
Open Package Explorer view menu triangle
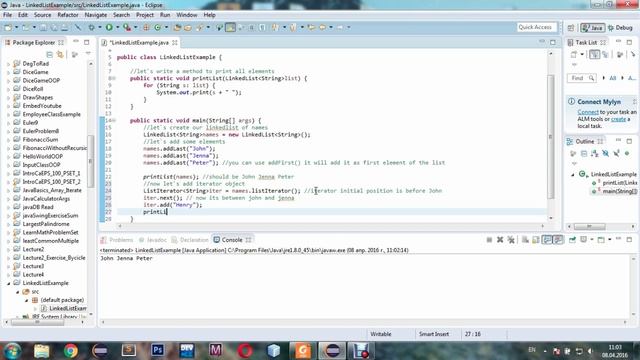click(88, 54)
